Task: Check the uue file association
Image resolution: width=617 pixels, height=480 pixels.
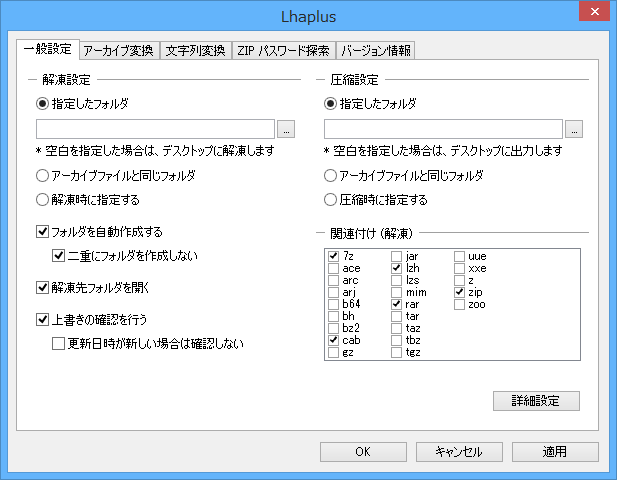Action: (459, 256)
